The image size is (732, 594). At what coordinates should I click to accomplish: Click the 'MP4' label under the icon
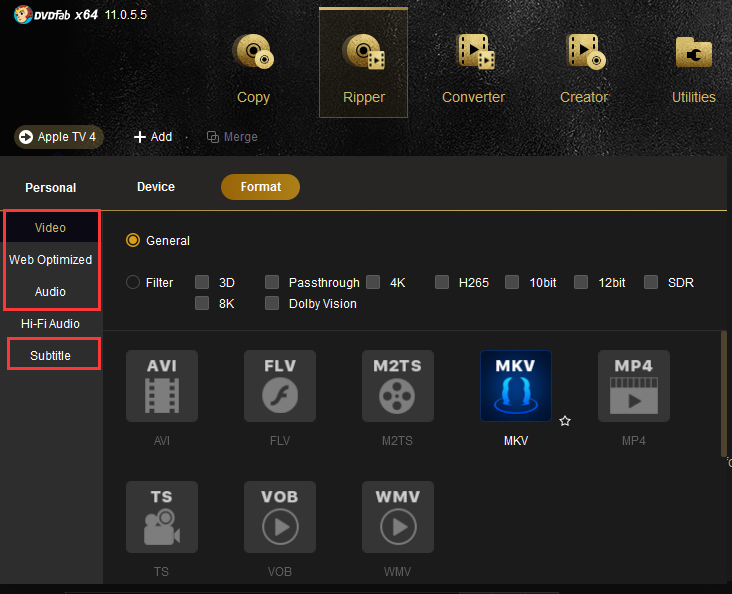coord(634,441)
